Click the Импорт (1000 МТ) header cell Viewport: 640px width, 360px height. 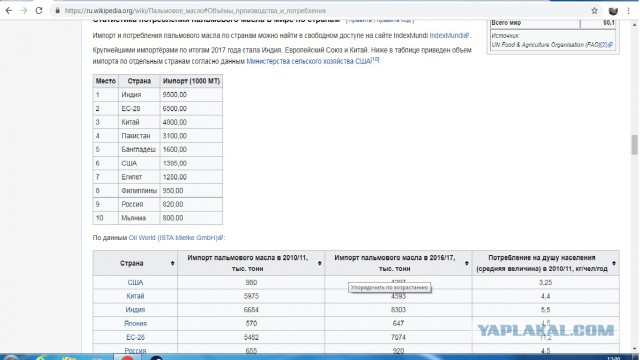click(191, 81)
